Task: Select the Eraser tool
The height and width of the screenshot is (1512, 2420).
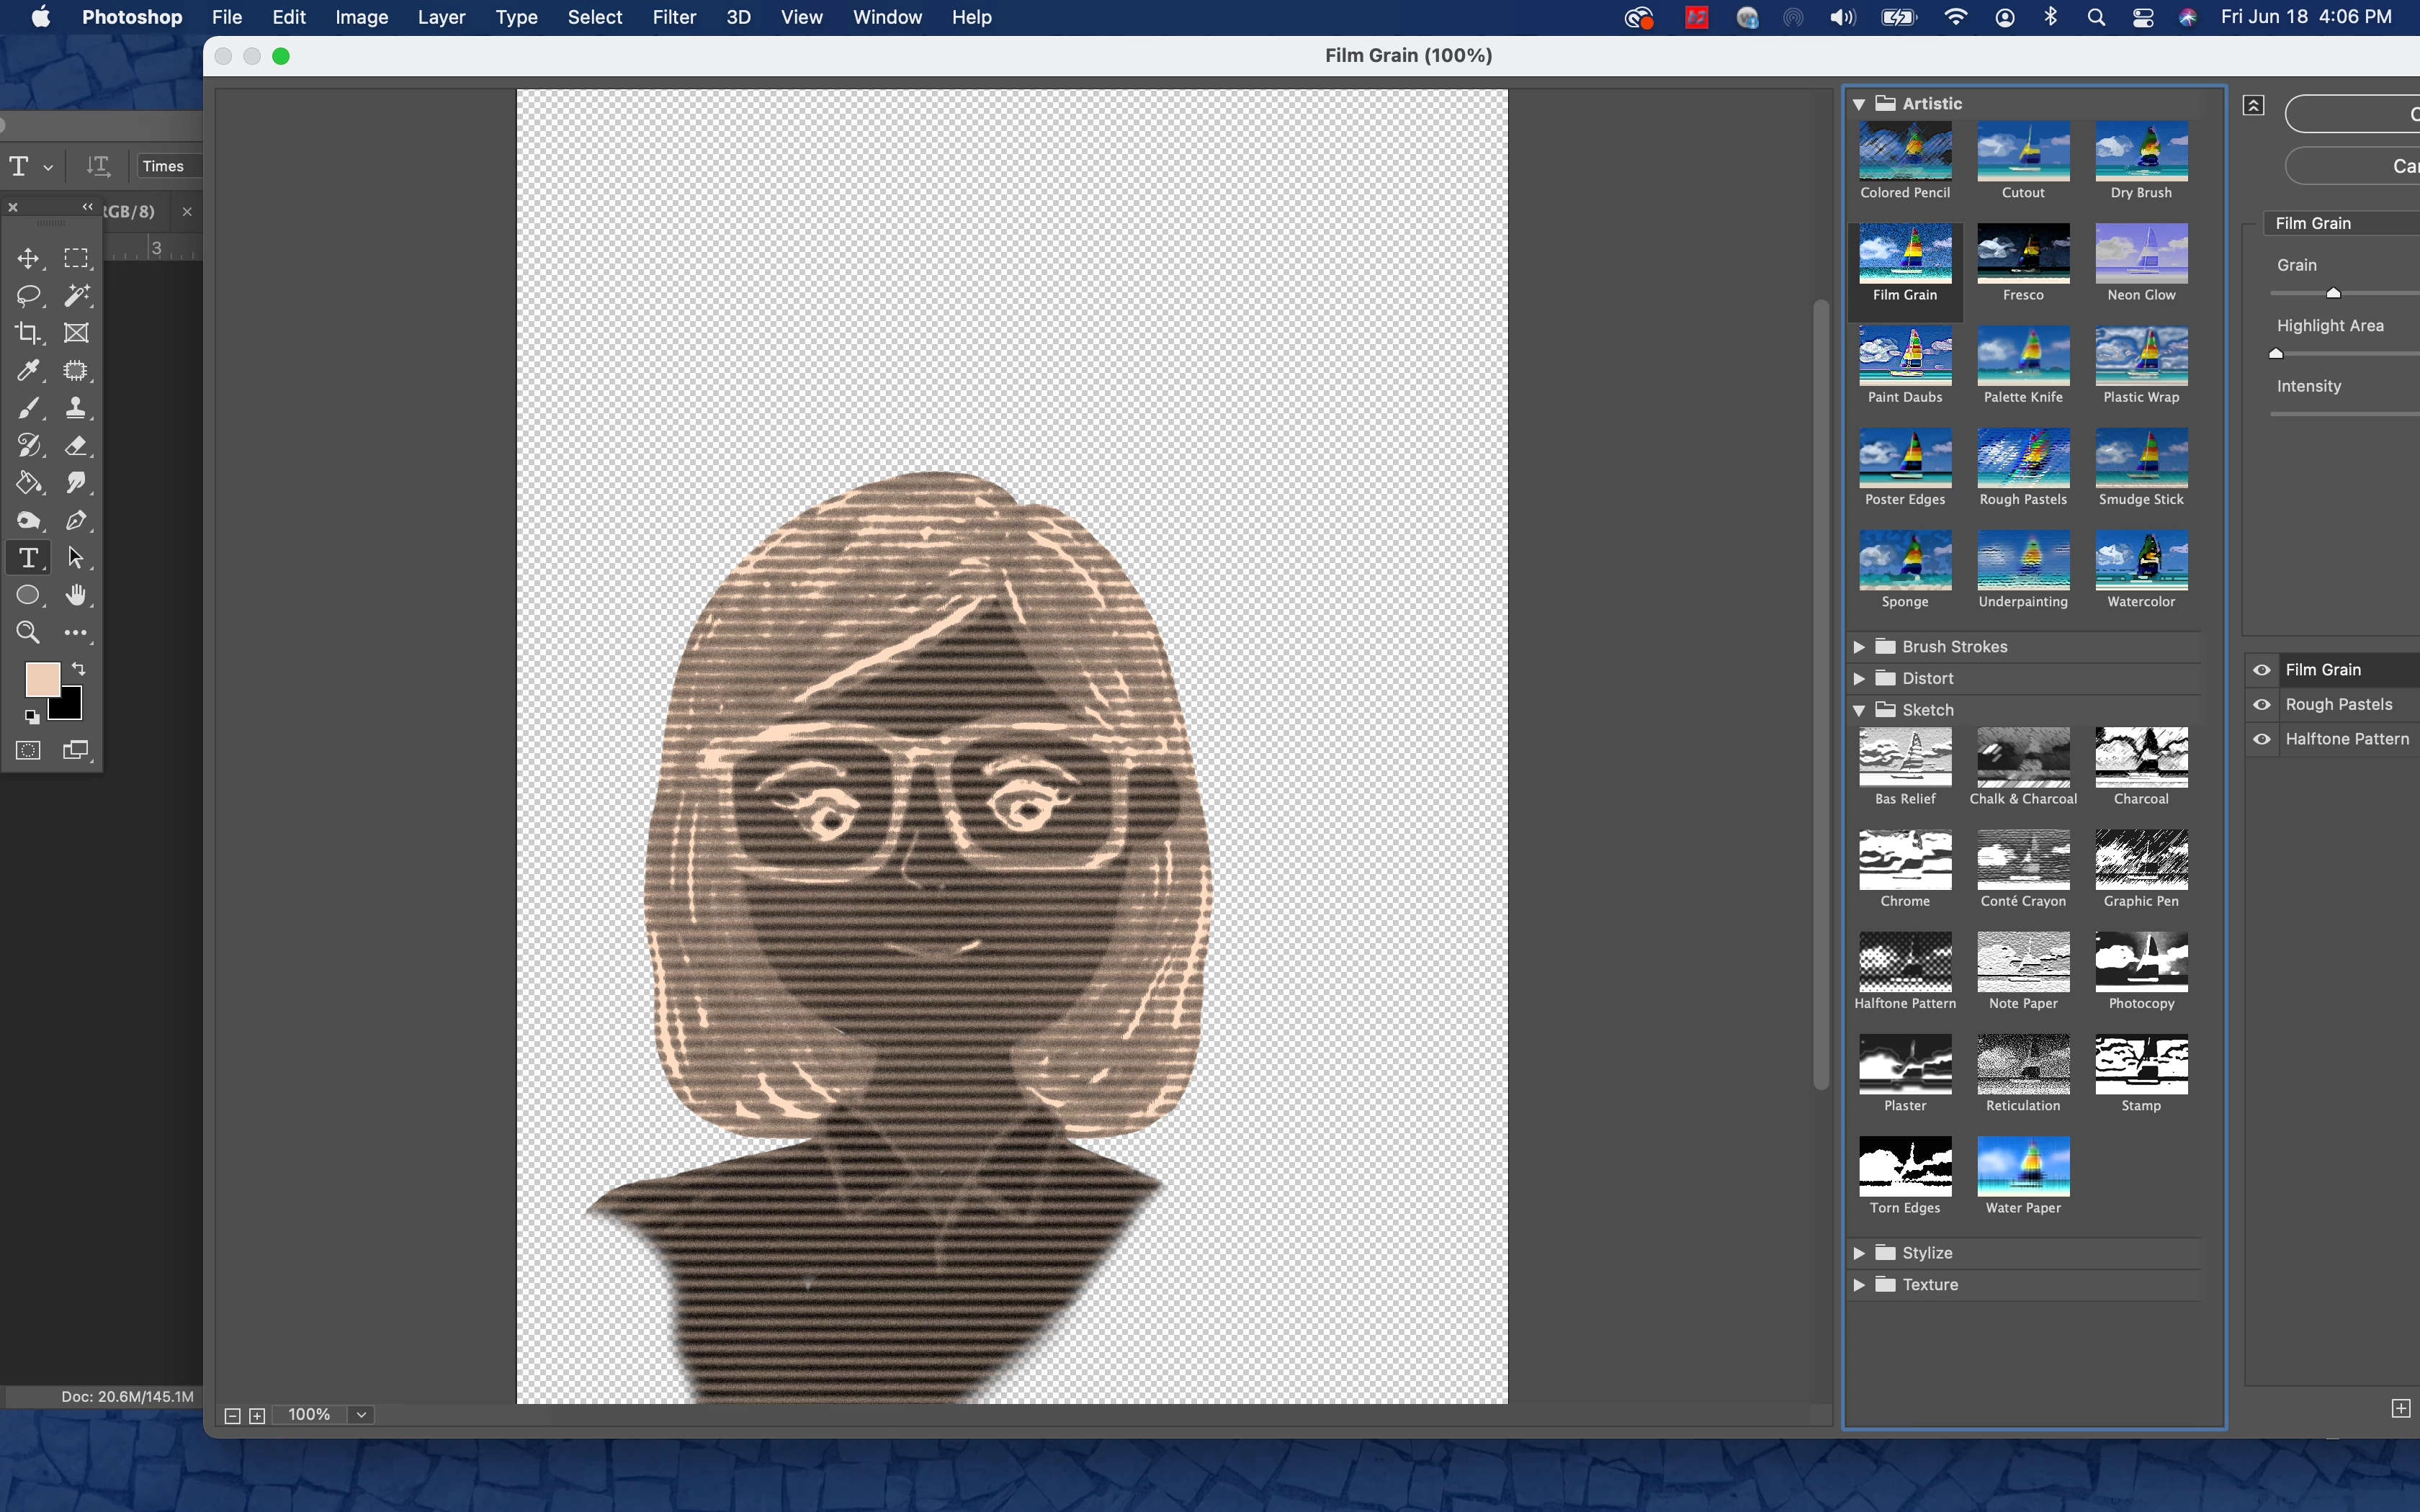Action: [76, 446]
